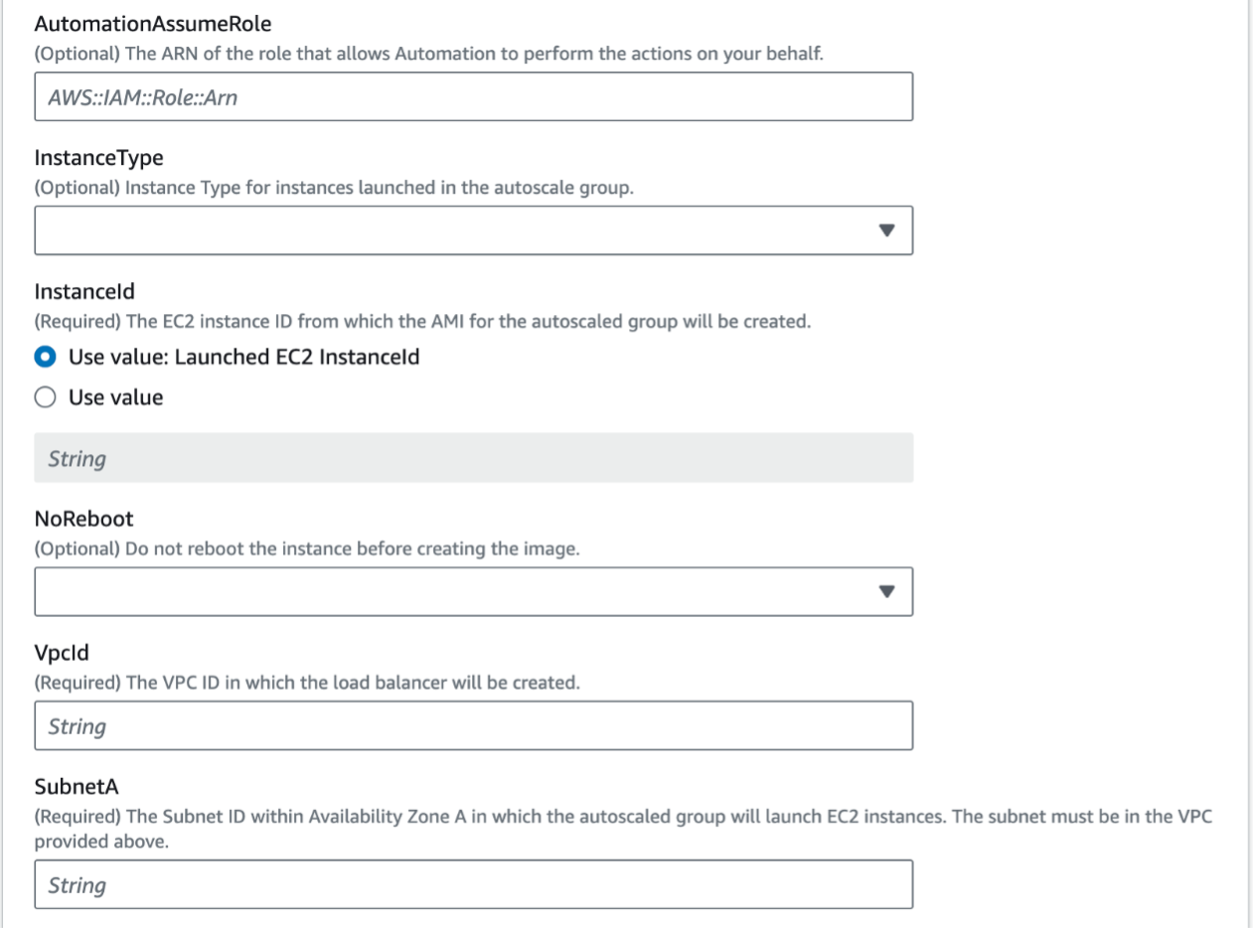1255x931 pixels.
Task: Focus the AutomationAssumeRole ARN input field
Action: coord(473,97)
